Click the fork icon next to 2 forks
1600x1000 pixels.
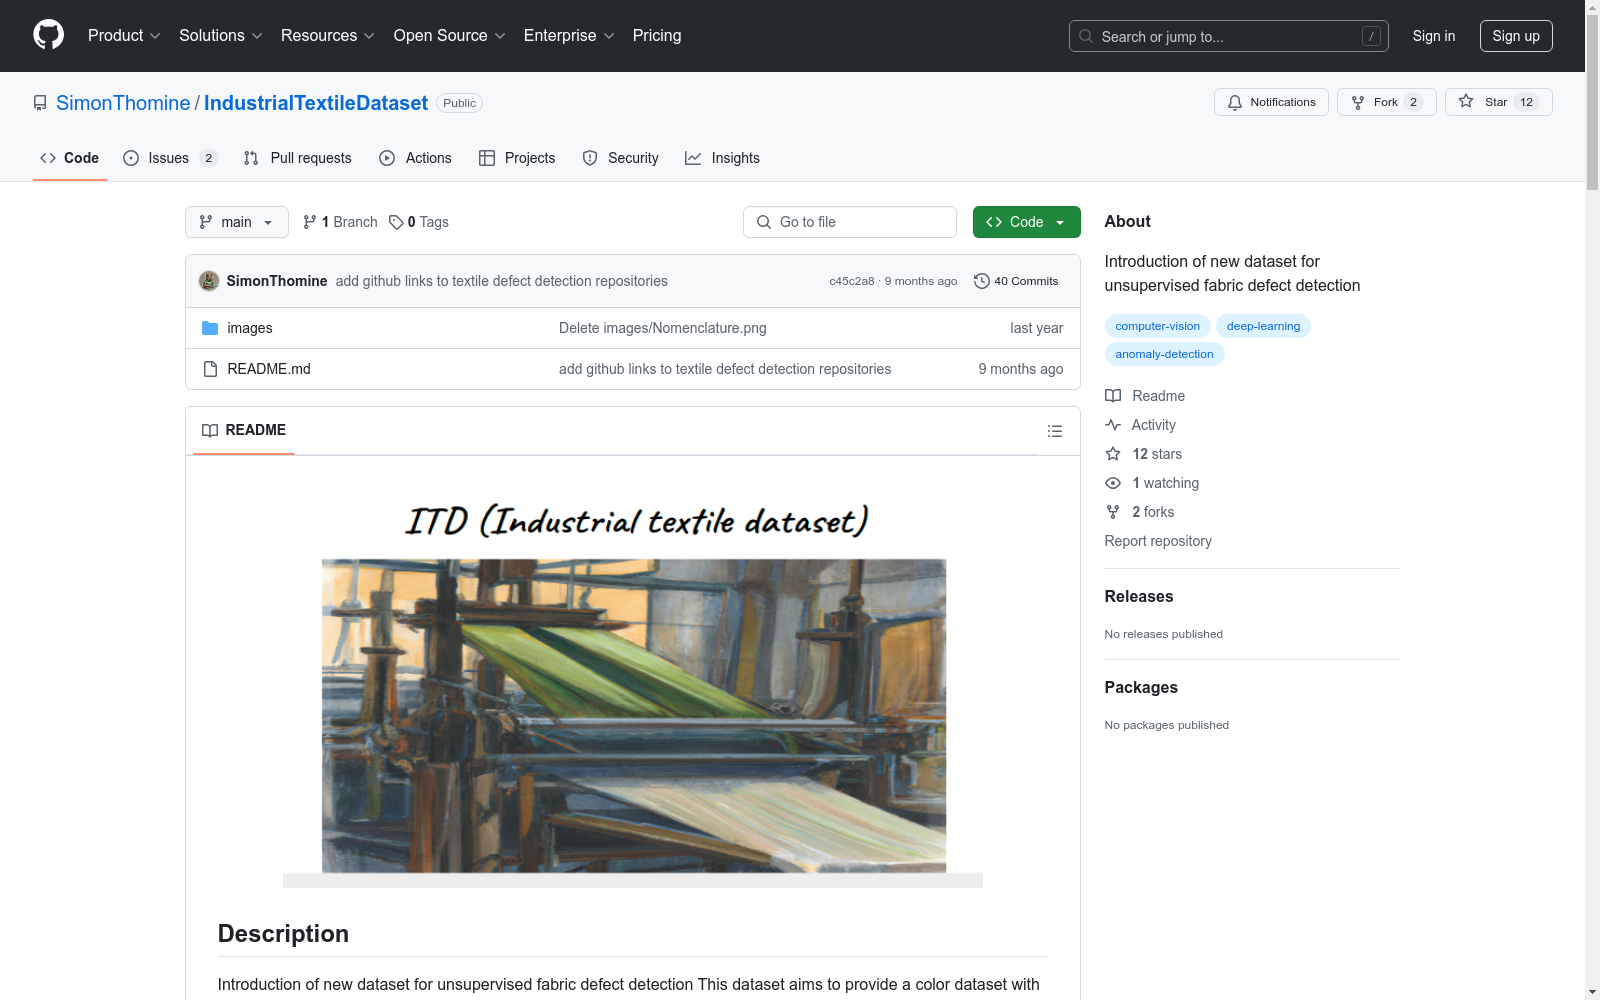(x=1113, y=512)
